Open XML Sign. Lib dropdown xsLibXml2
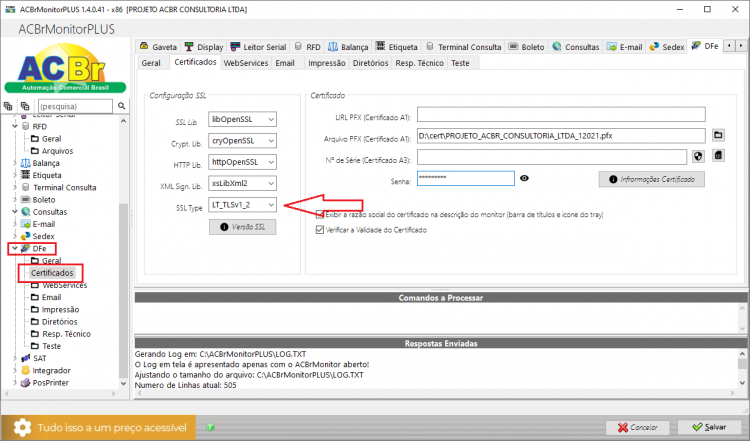Image resolution: width=750 pixels, height=441 pixels. (x=243, y=183)
